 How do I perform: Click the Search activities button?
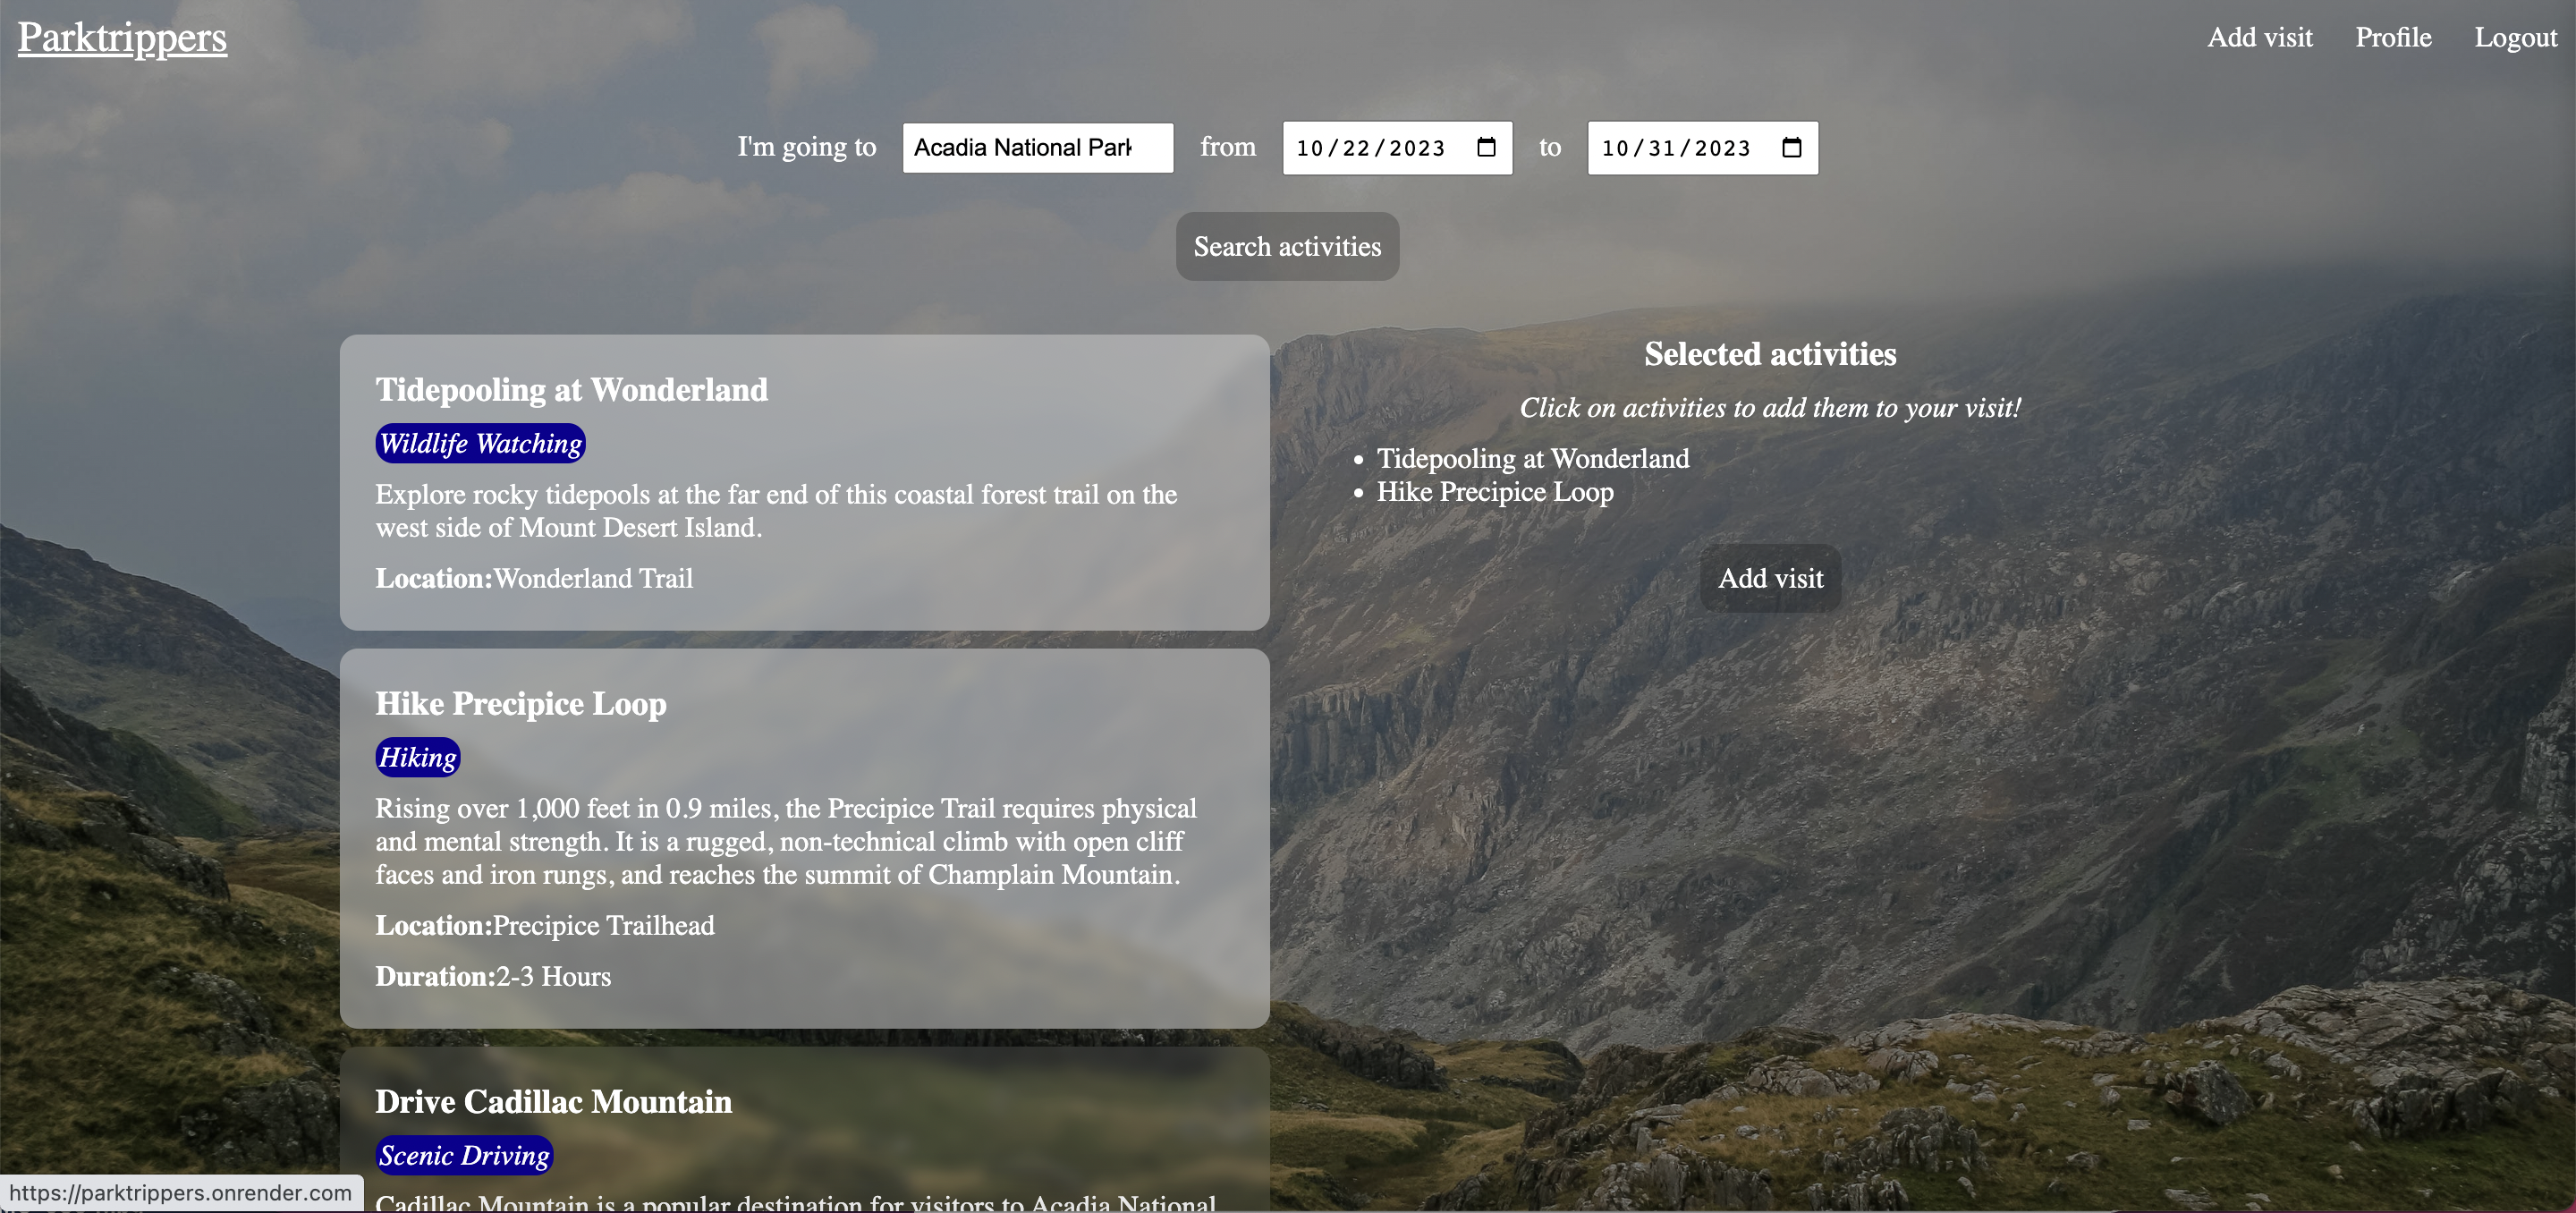1286,245
